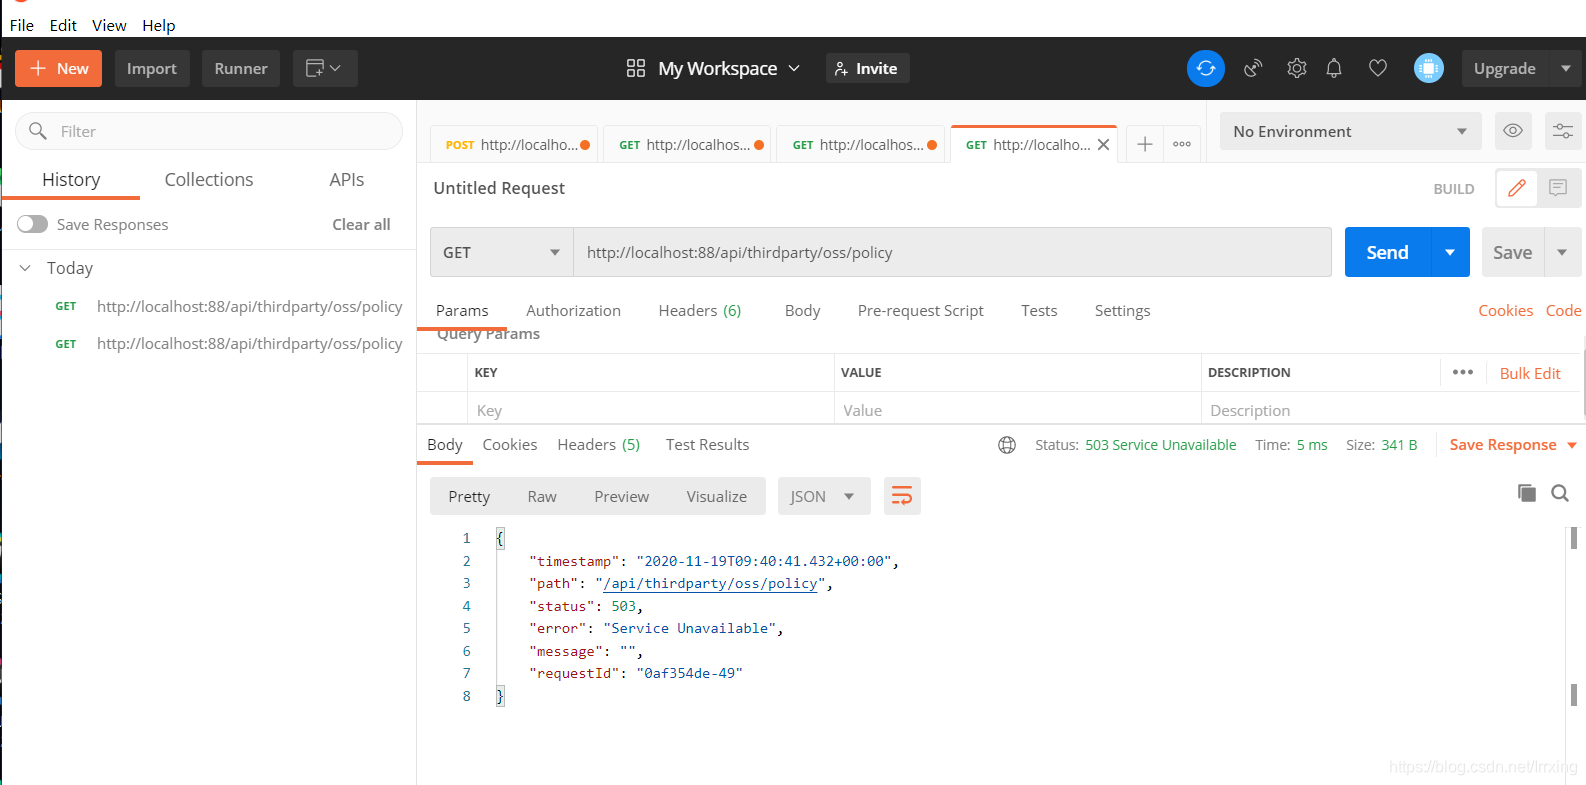Switch response view to Raw
The image size is (1586, 785).
542,496
